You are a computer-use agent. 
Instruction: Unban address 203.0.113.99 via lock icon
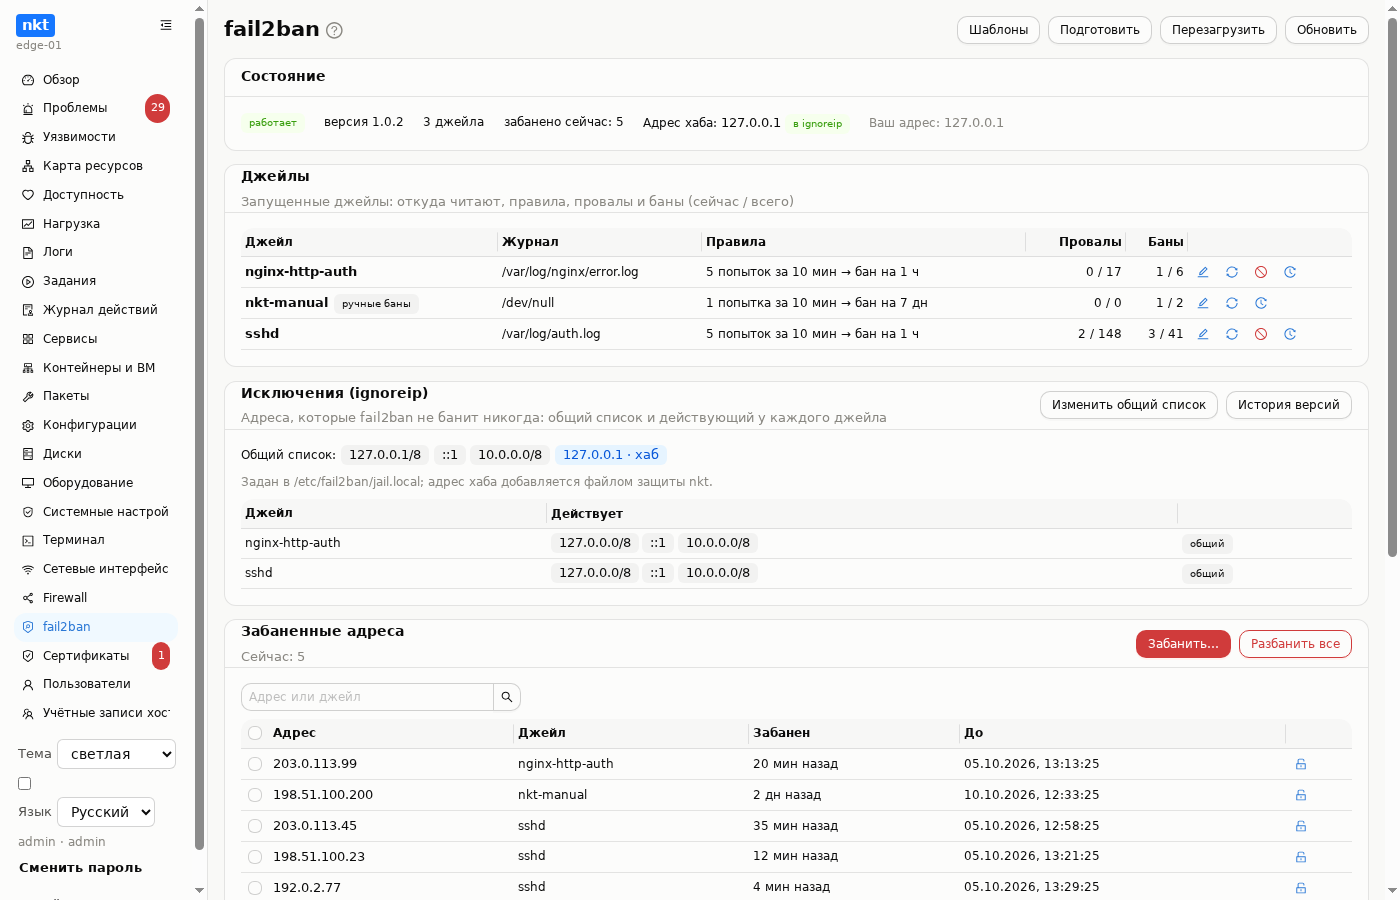[x=1301, y=764]
